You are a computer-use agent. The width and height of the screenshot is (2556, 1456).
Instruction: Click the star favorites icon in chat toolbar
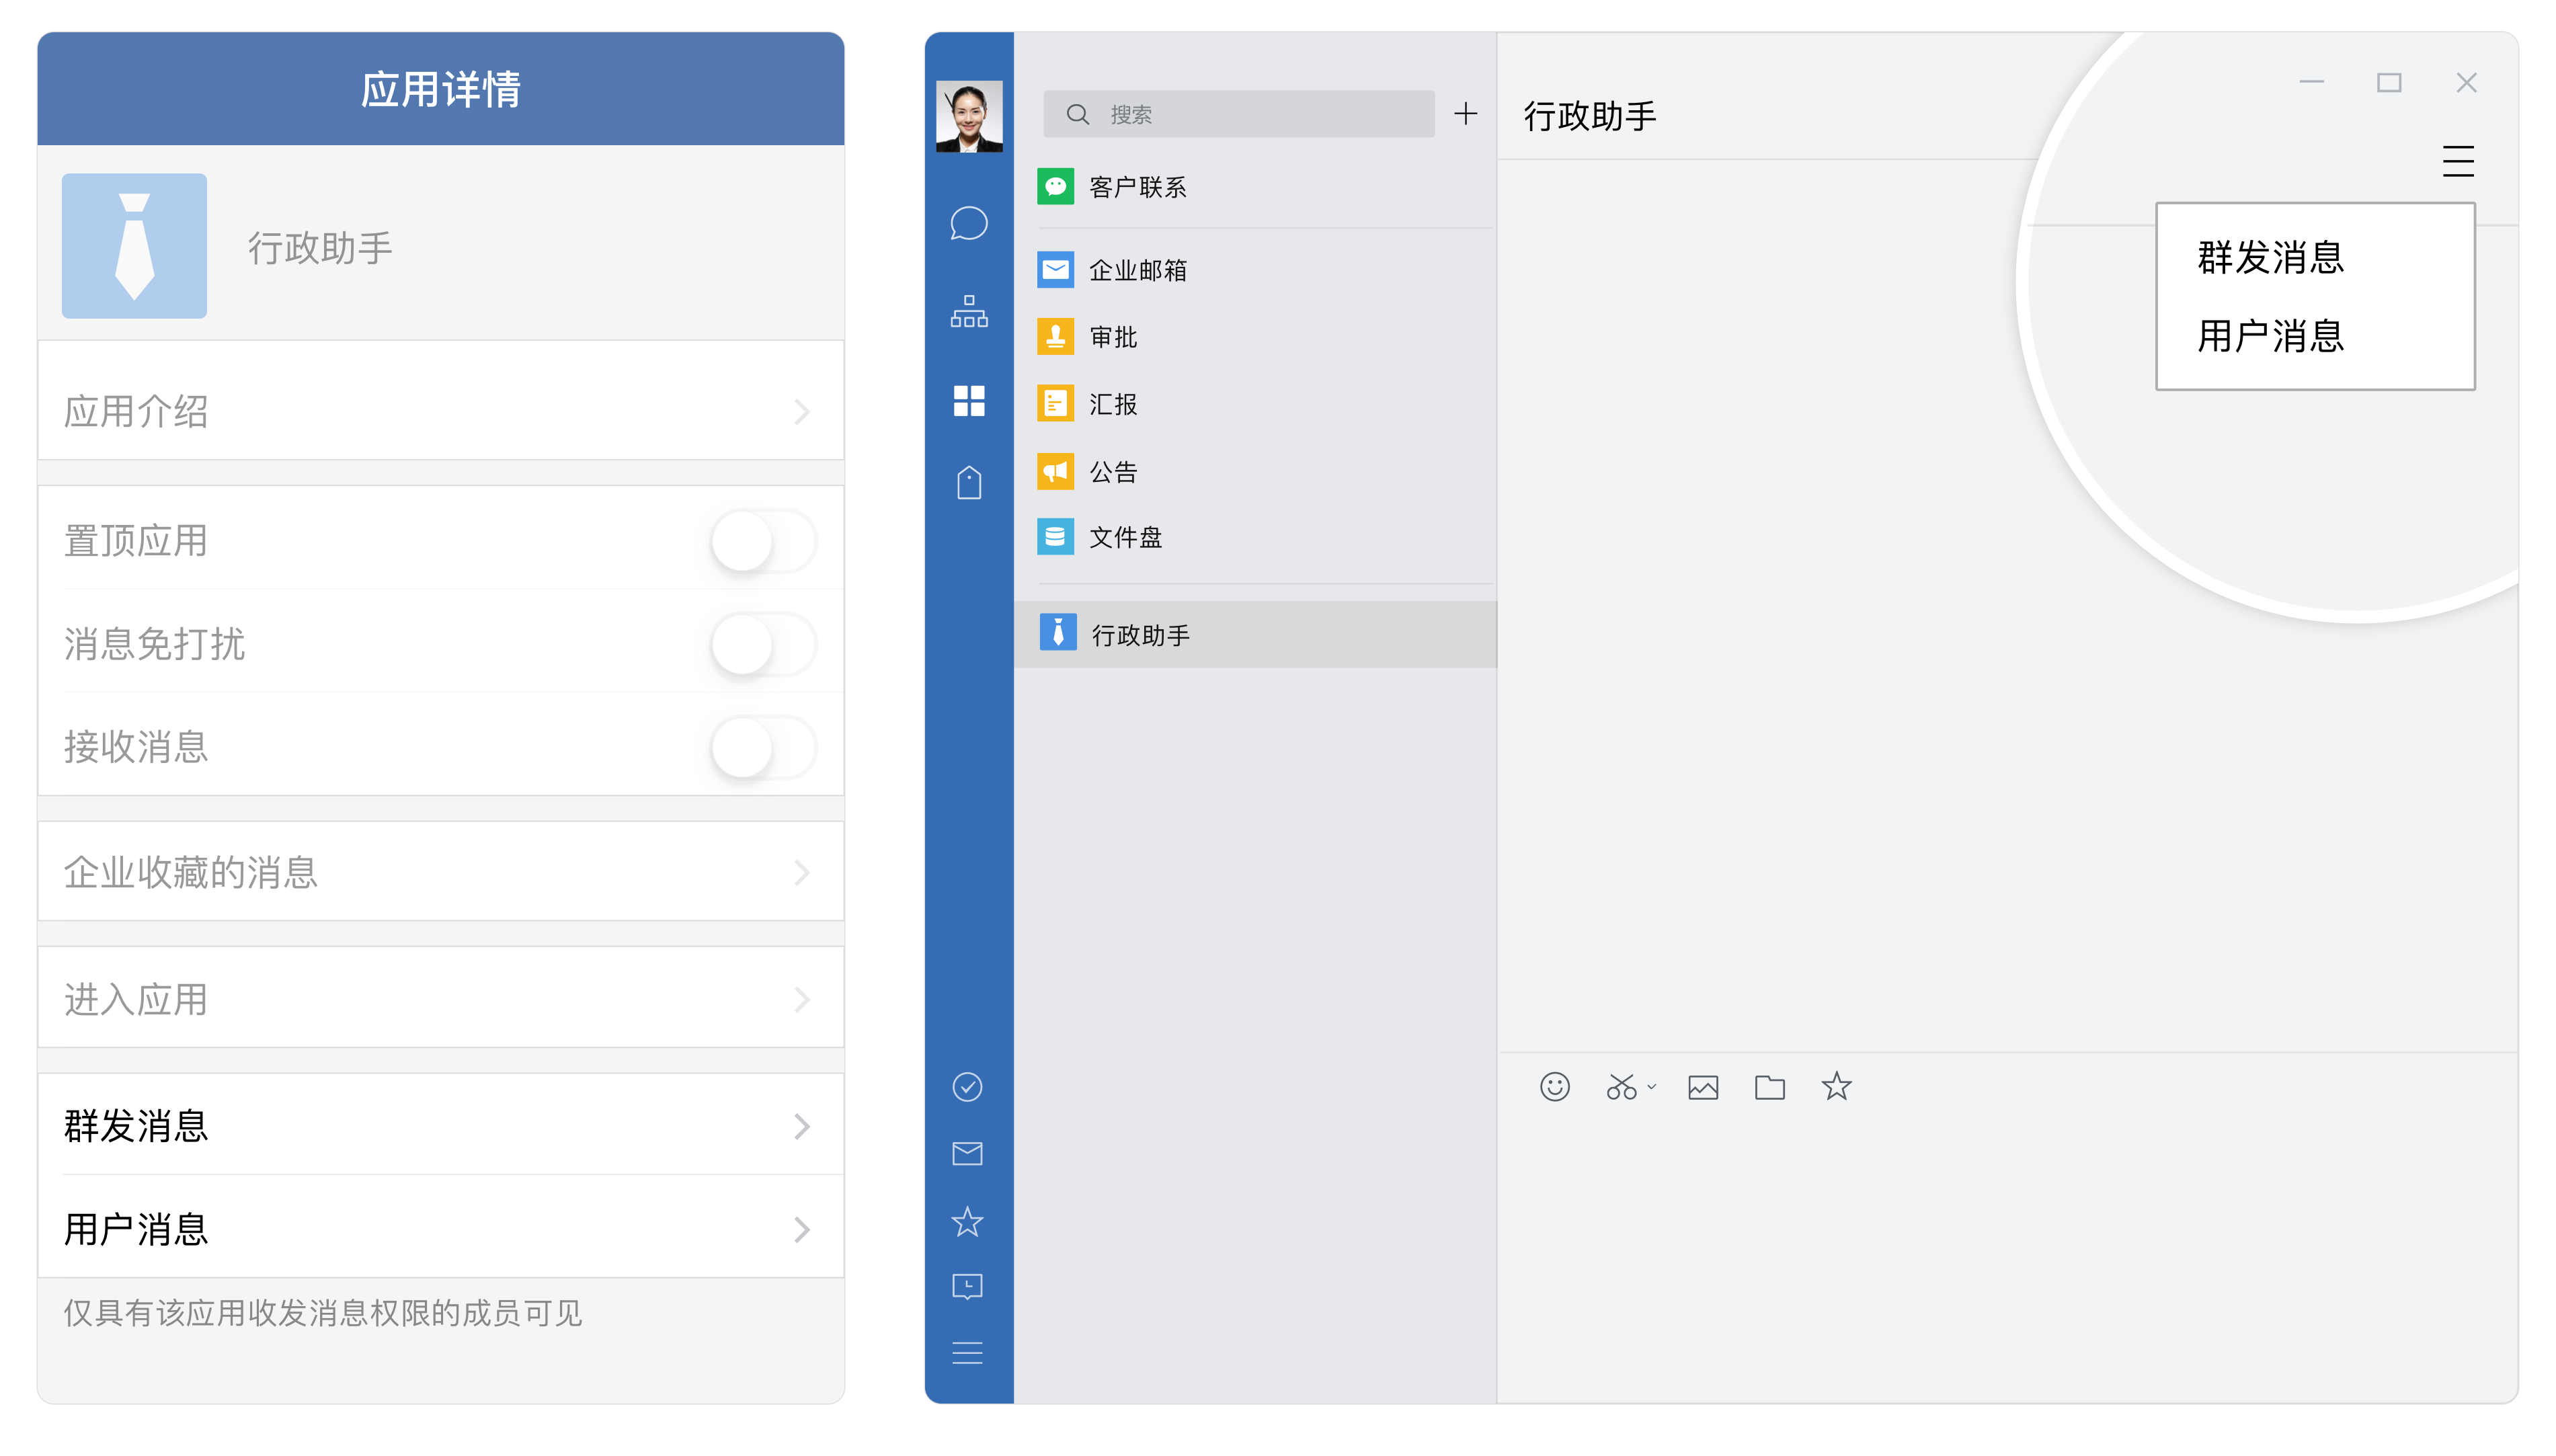click(1836, 1086)
